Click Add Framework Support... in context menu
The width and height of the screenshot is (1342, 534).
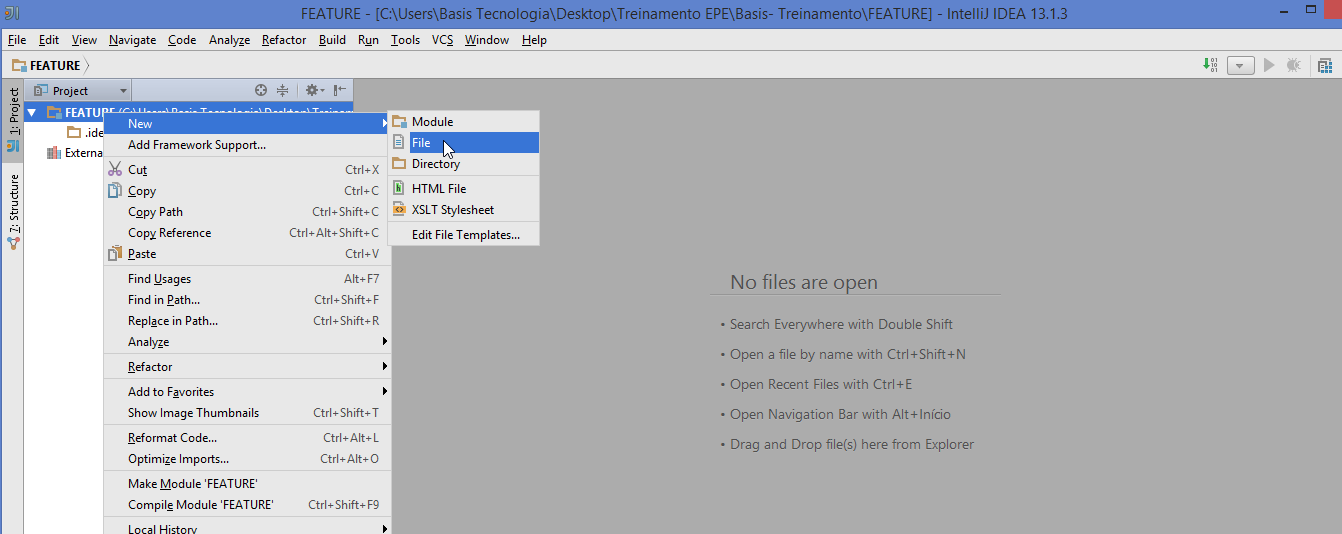(x=196, y=145)
